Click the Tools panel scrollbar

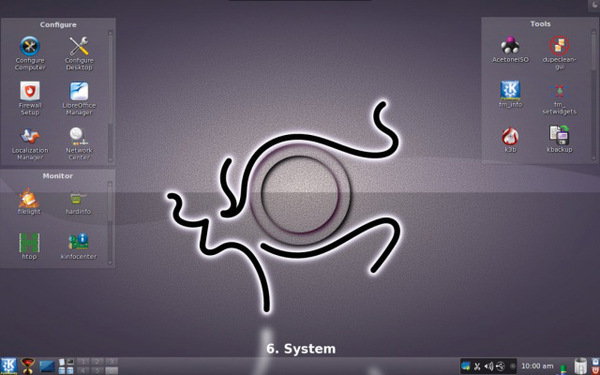click(593, 94)
